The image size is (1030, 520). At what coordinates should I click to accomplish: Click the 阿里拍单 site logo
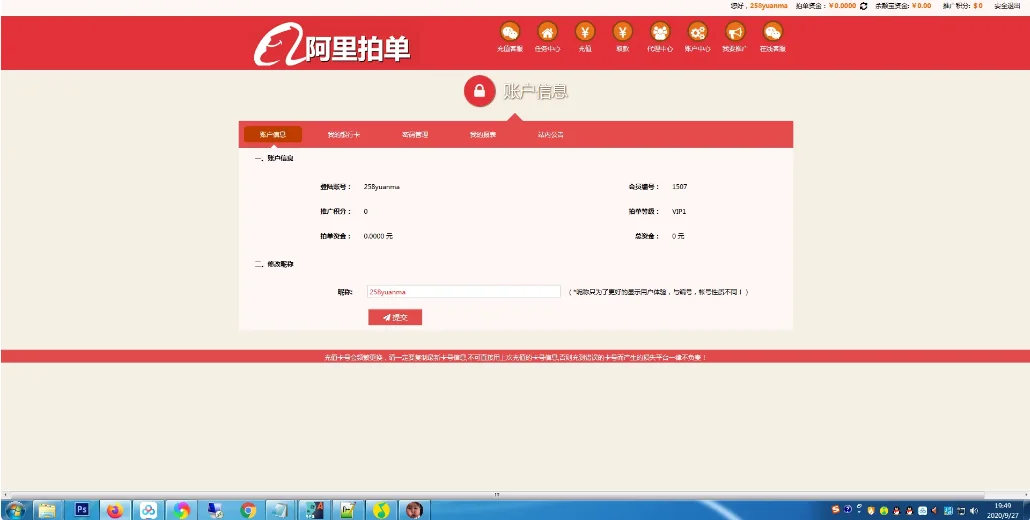pos(332,45)
